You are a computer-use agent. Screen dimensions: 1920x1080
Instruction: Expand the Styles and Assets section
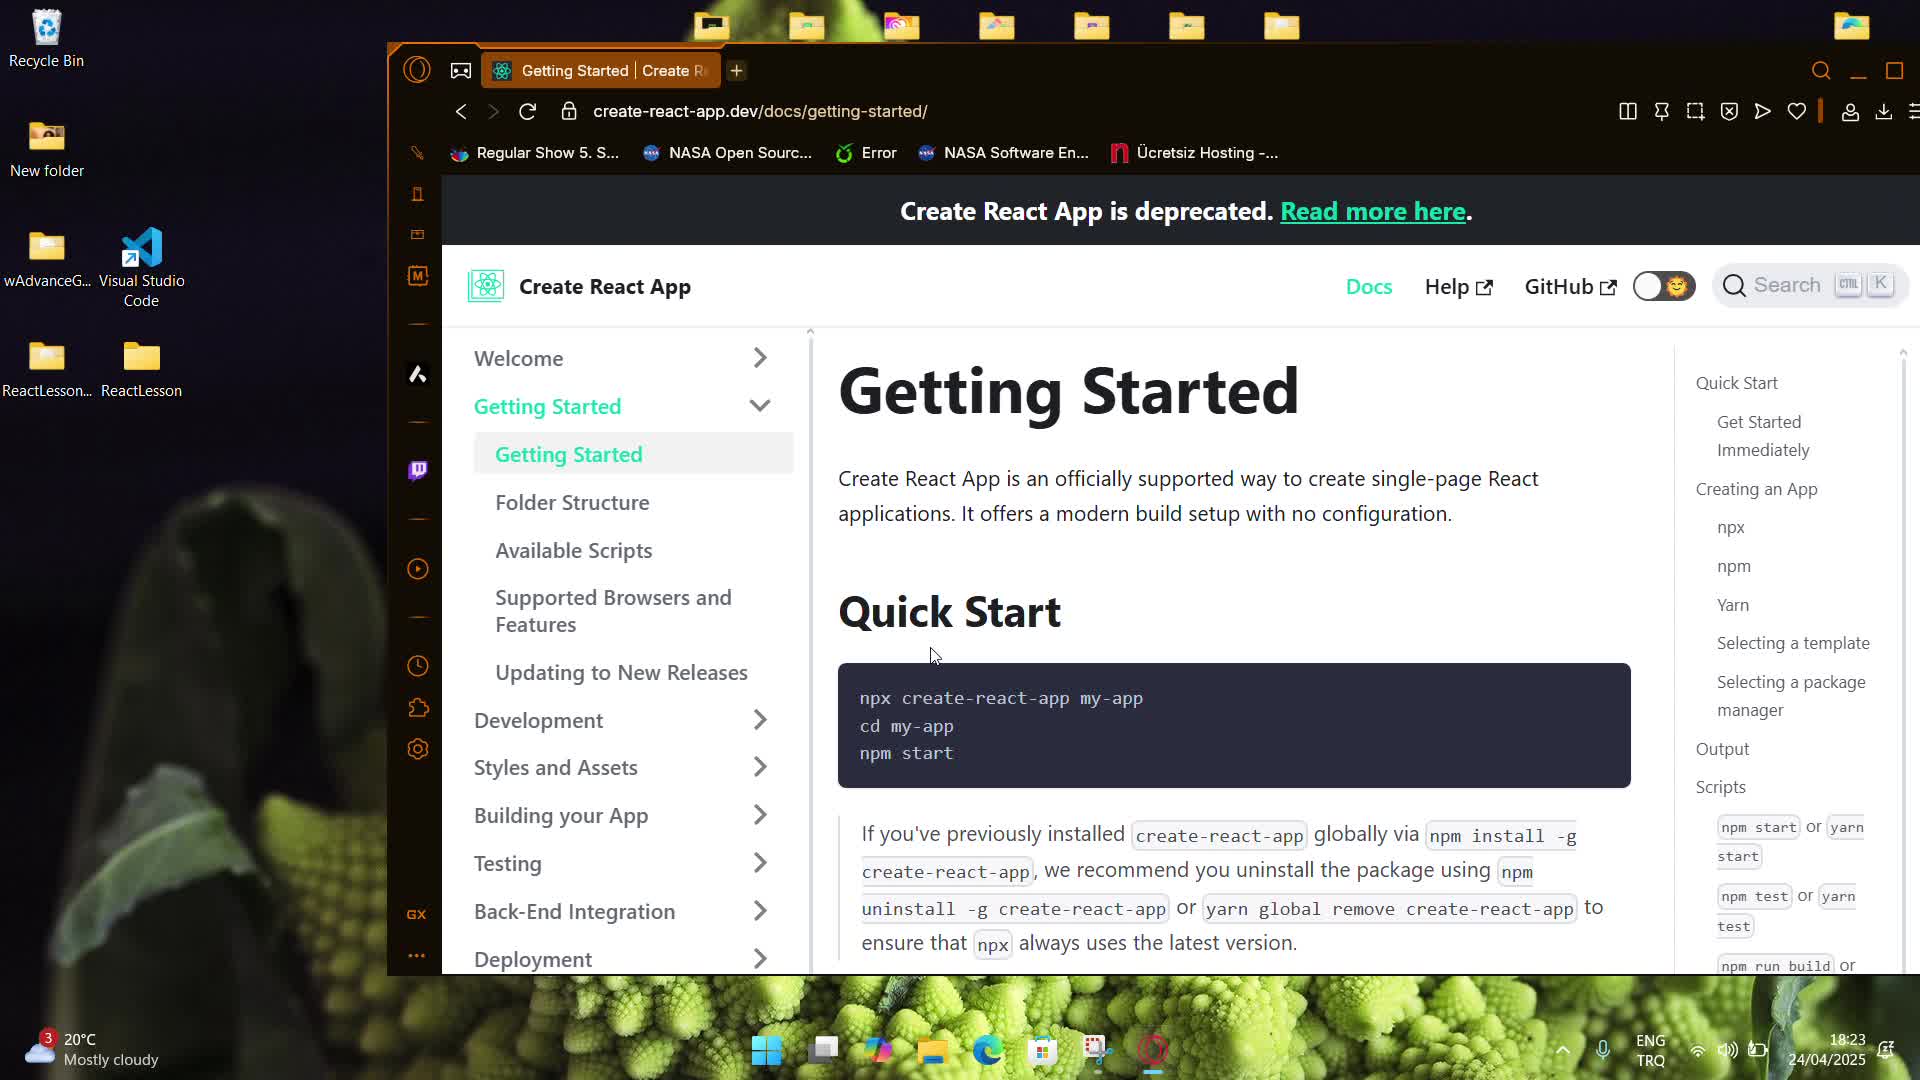[x=760, y=767]
